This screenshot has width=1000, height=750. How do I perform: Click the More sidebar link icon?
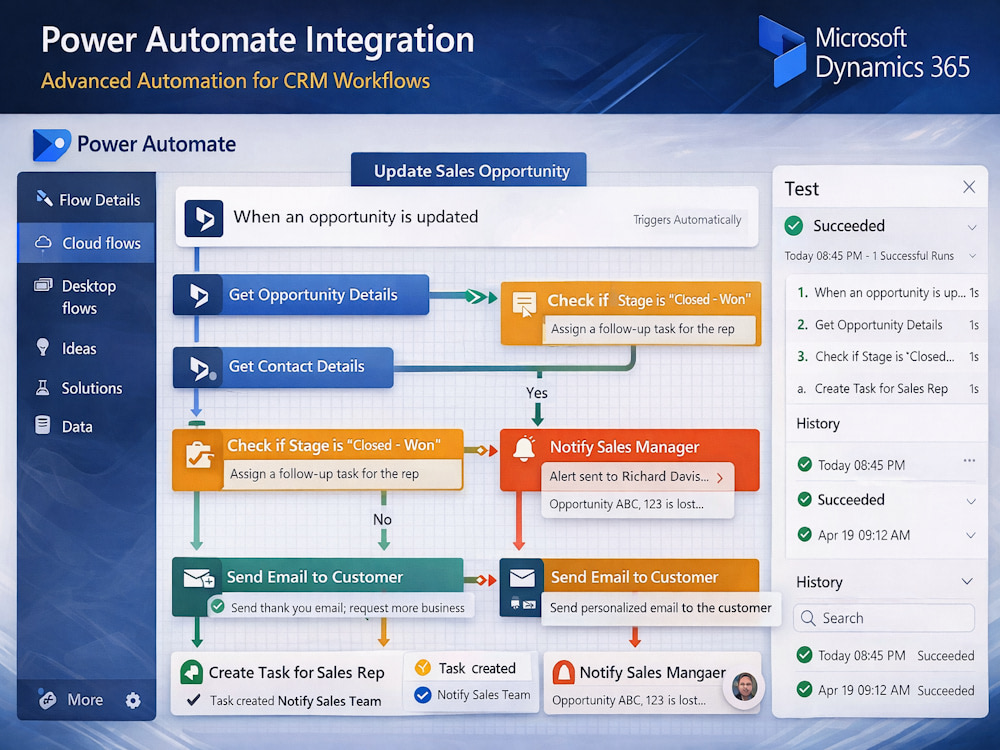(47, 700)
